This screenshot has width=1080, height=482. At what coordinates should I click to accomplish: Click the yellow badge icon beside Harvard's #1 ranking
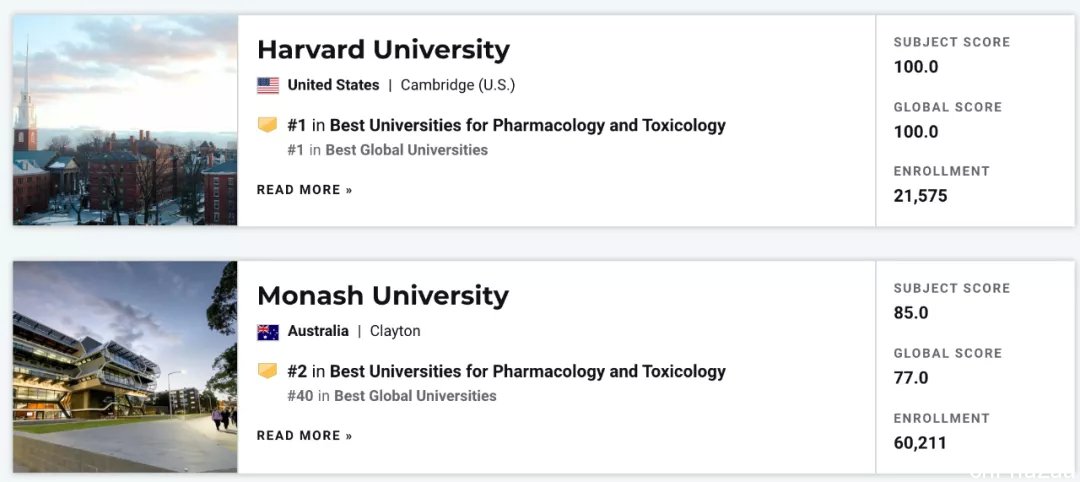(267, 125)
